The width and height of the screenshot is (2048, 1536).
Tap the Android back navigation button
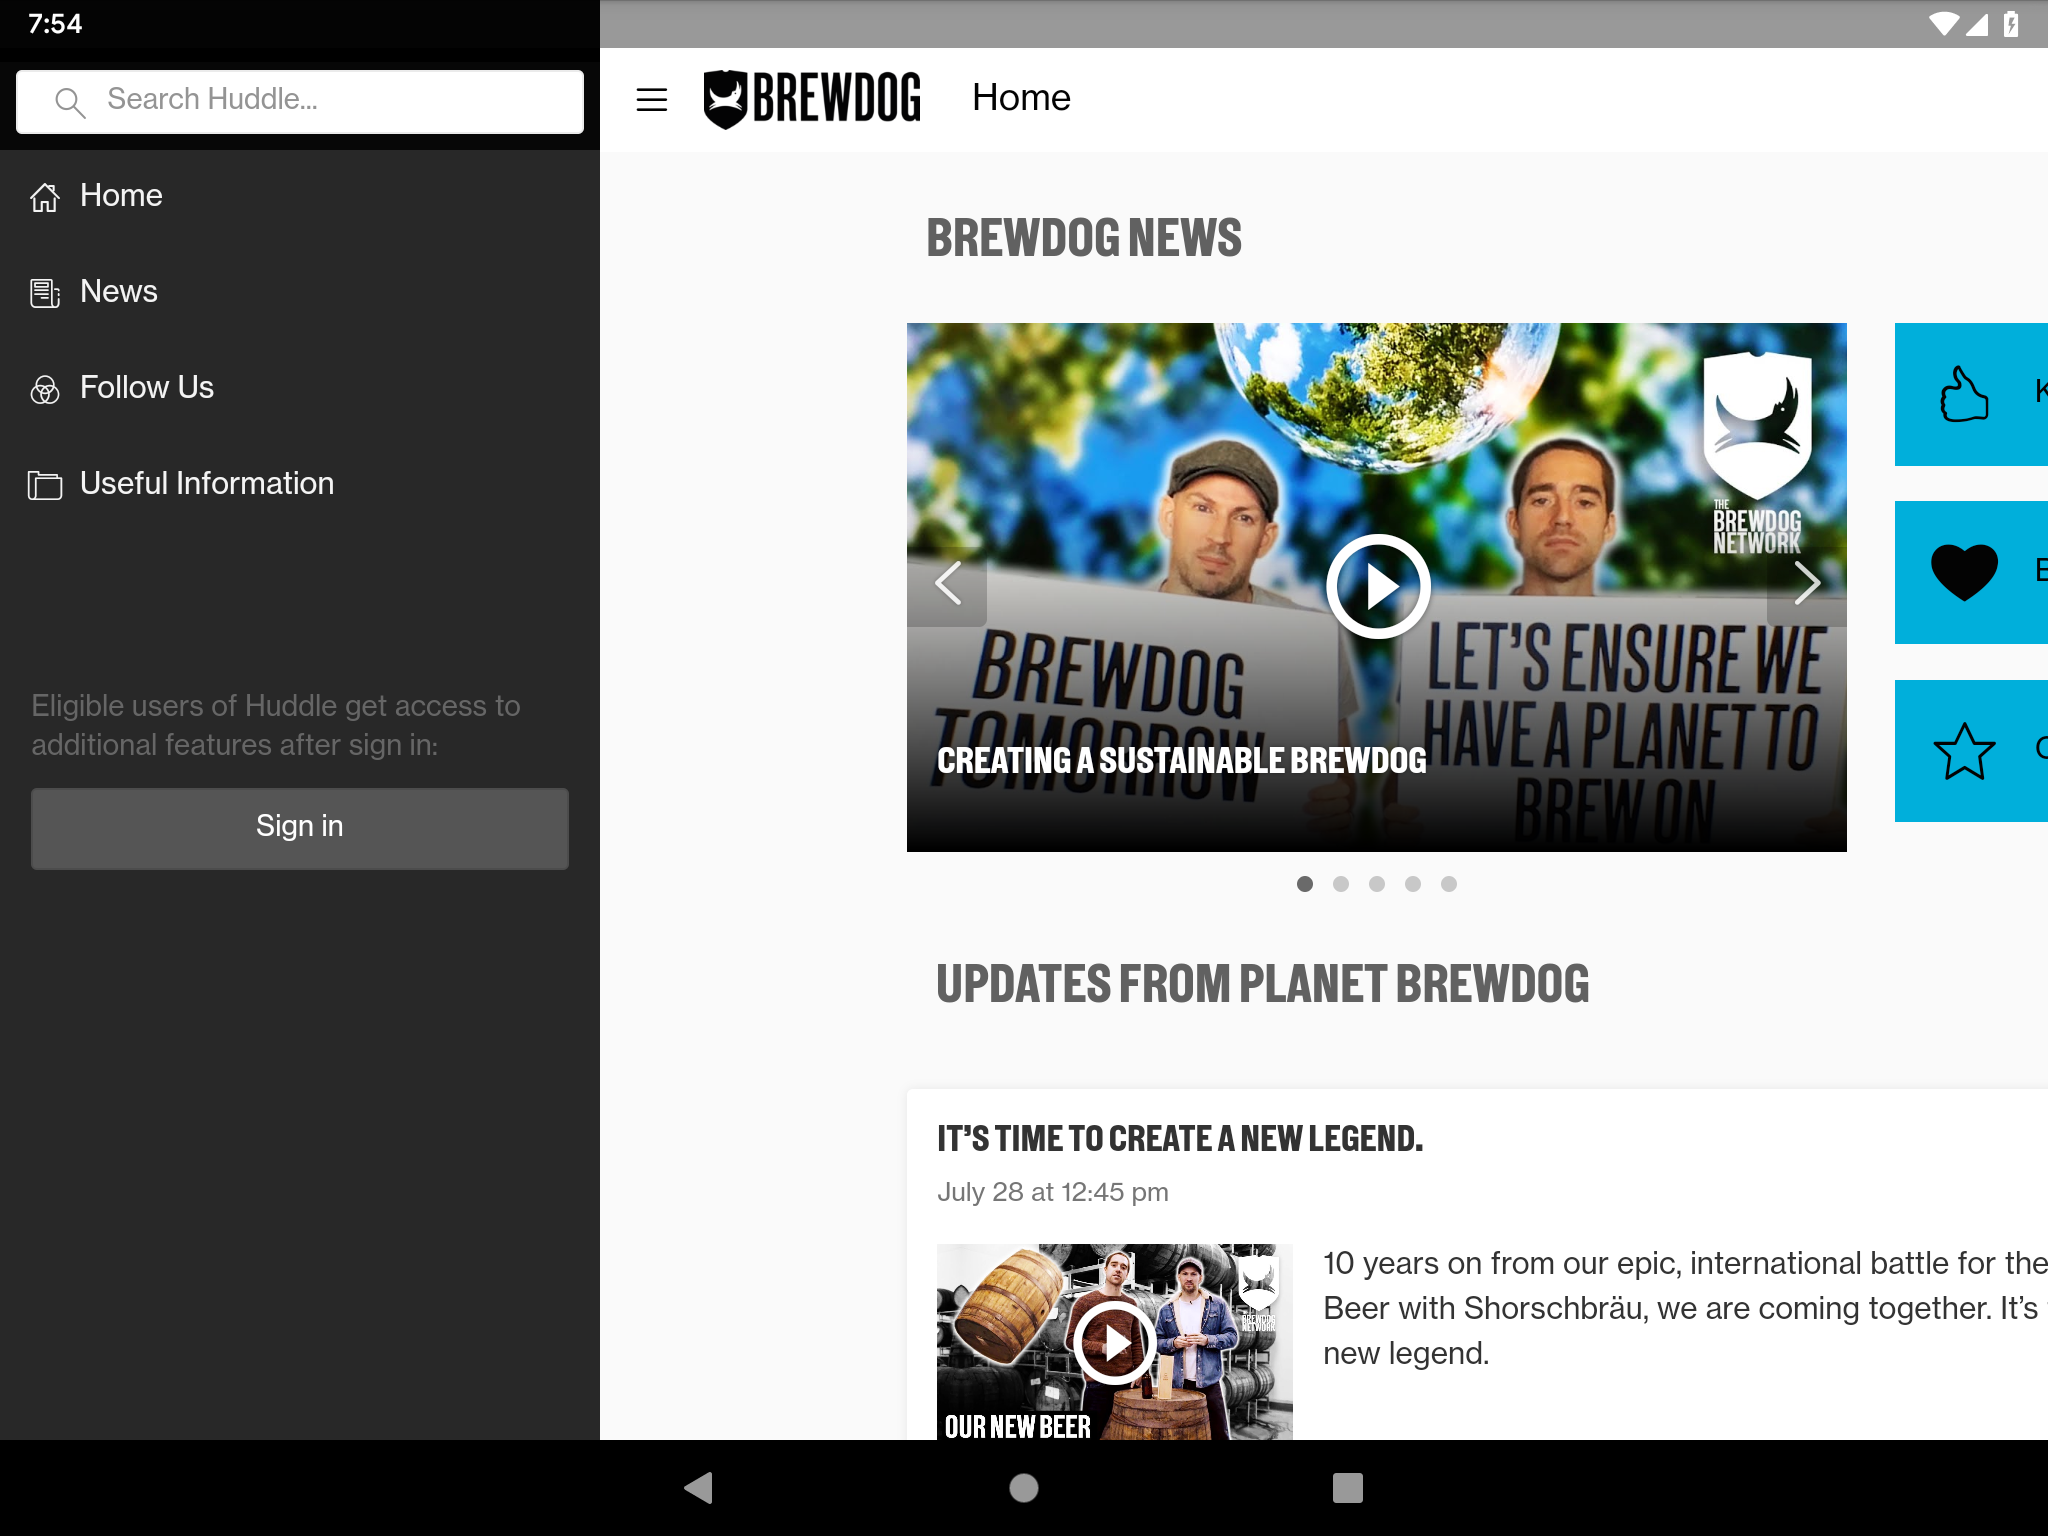[x=698, y=1488]
